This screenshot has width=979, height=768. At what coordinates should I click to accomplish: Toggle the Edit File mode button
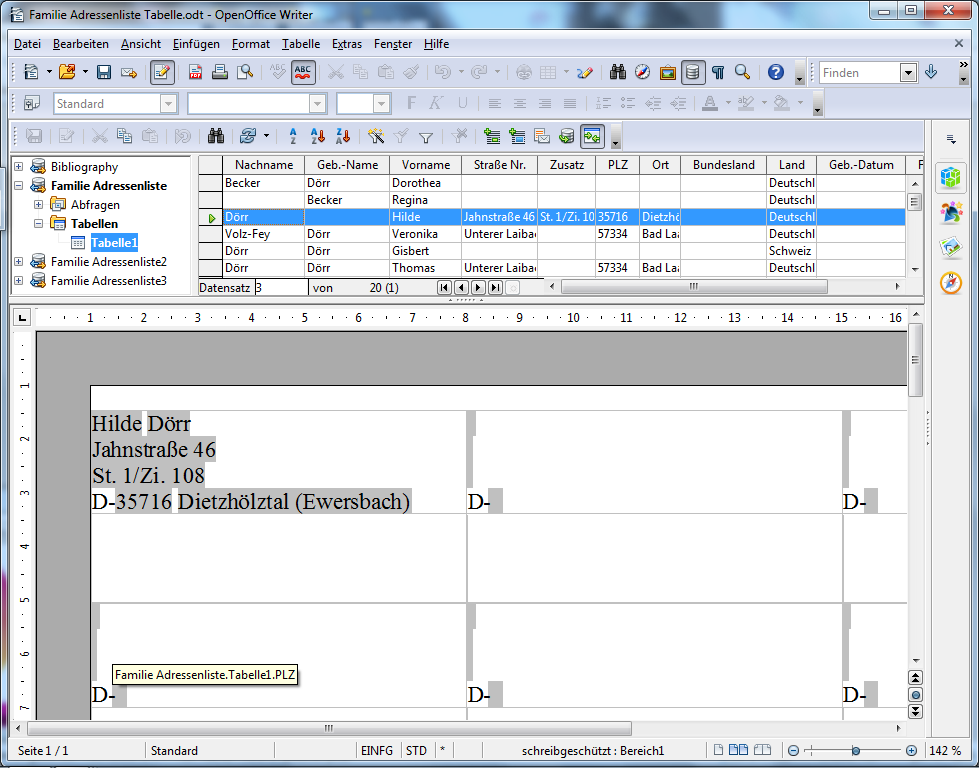[x=162, y=72]
